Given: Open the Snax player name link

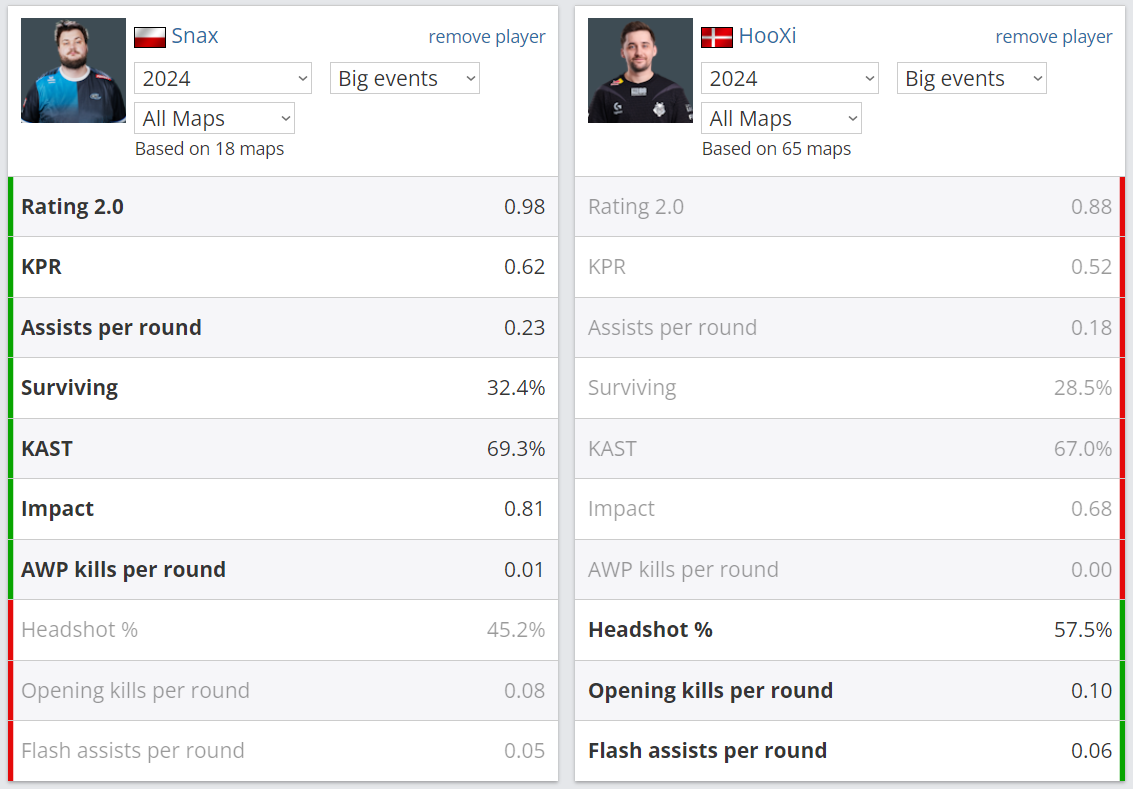Looking at the screenshot, I should point(194,36).
